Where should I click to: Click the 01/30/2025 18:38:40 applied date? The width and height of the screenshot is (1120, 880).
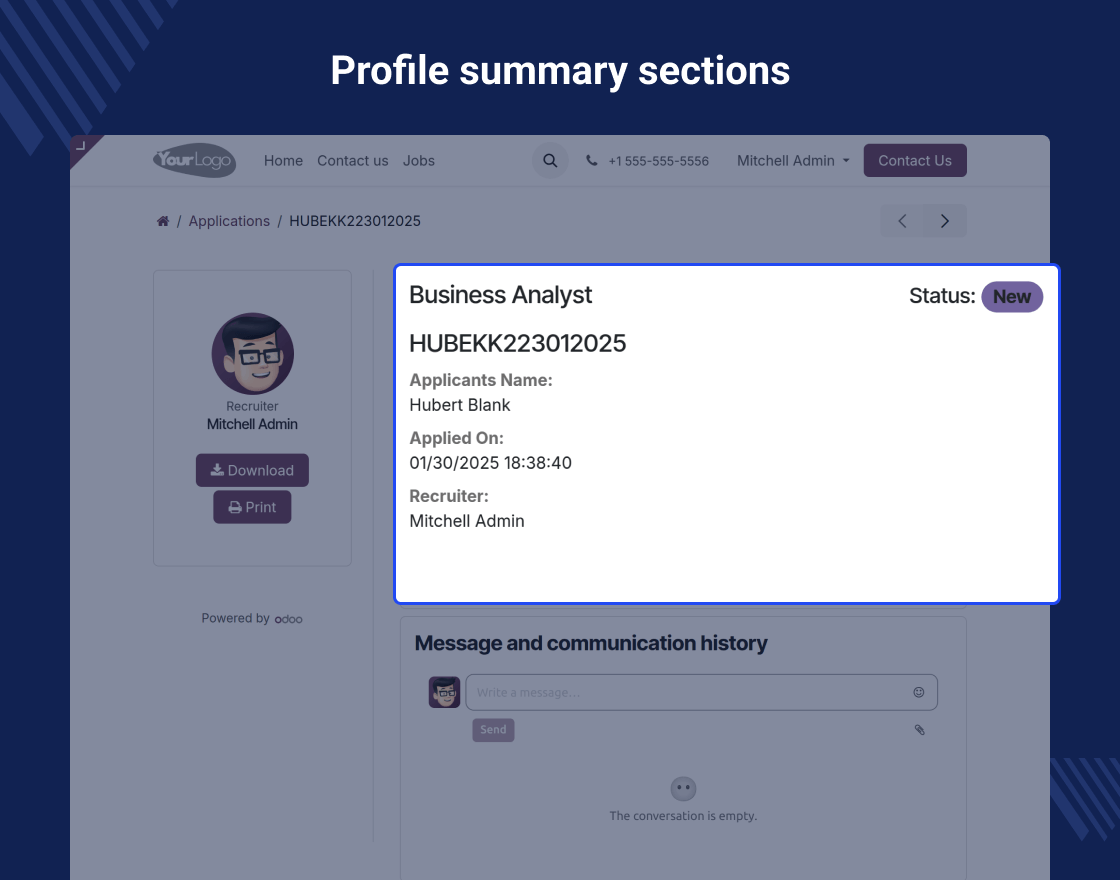(491, 463)
